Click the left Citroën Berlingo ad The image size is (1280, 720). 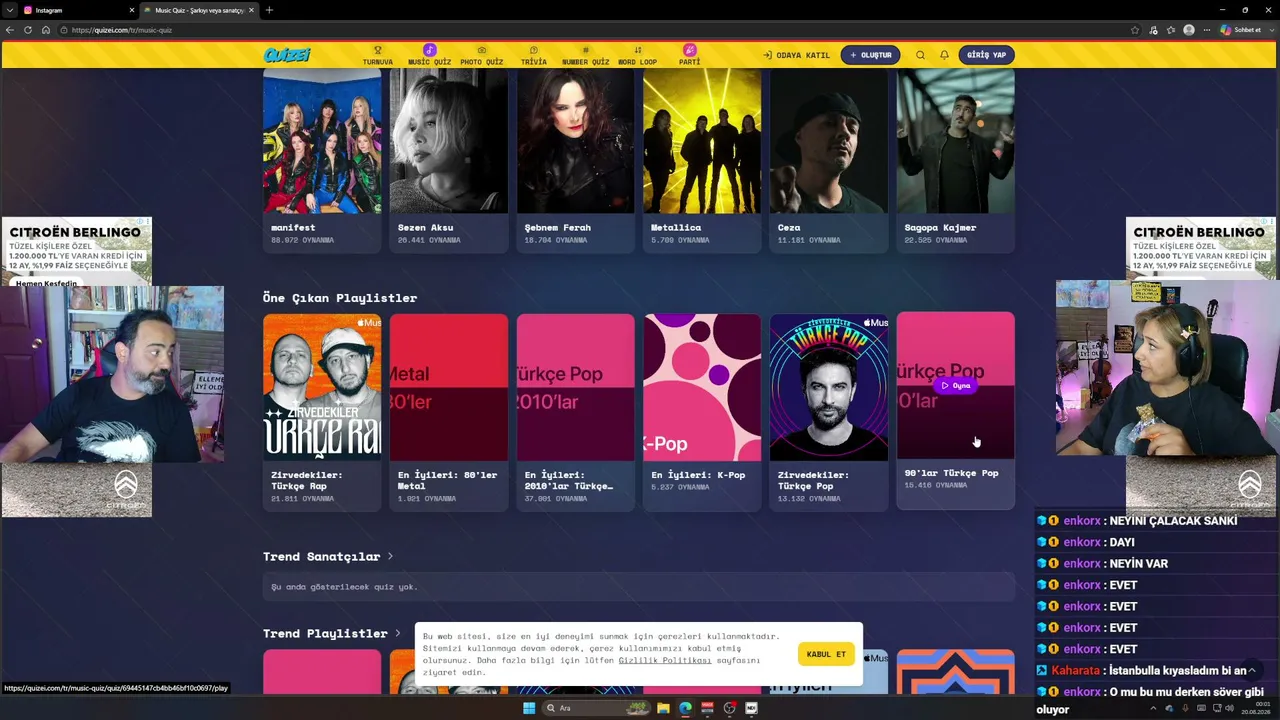click(77, 253)
